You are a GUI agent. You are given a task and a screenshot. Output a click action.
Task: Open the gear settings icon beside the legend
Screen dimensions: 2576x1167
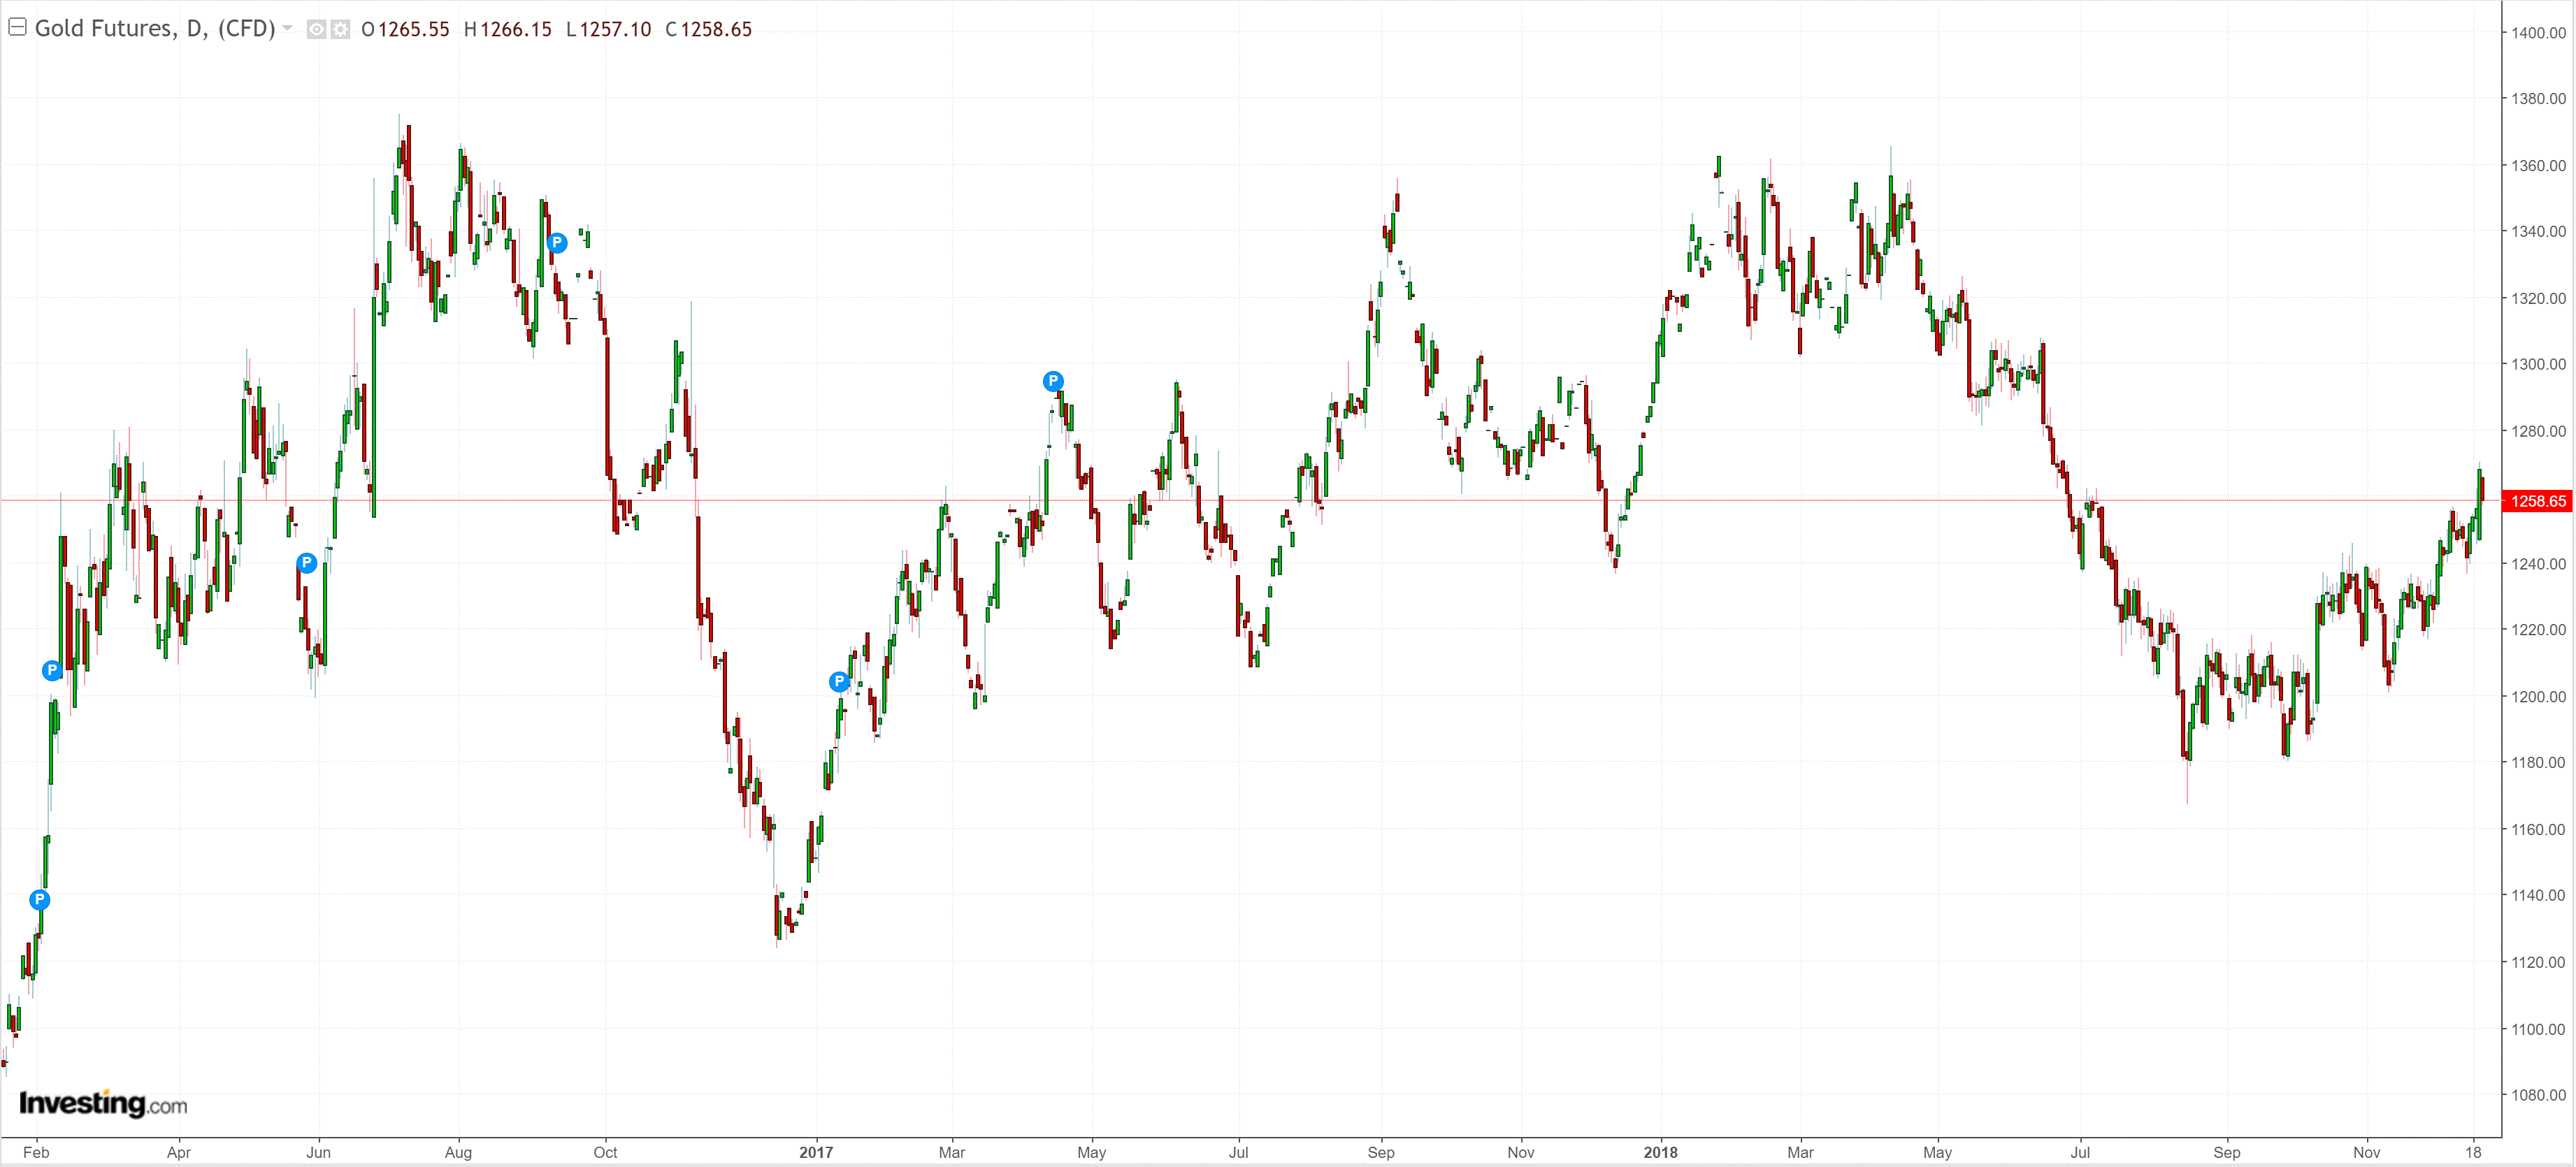340,30
